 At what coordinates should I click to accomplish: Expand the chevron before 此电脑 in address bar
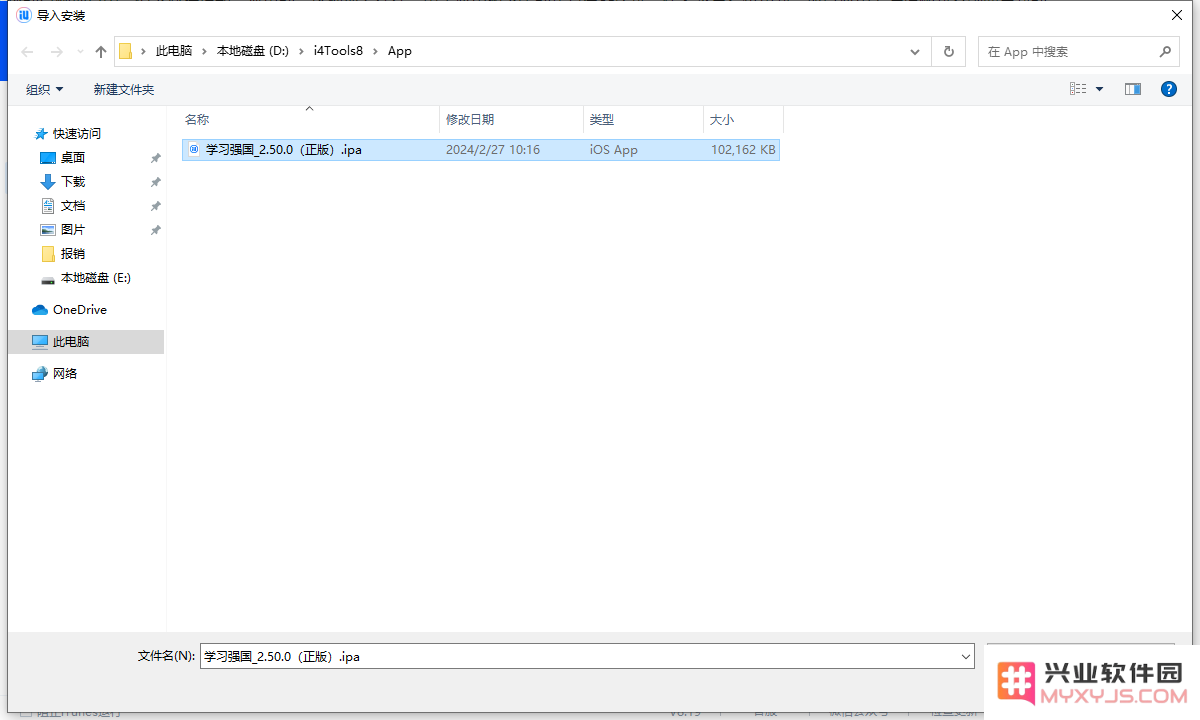pyautogui.click(x=144, y=51)
